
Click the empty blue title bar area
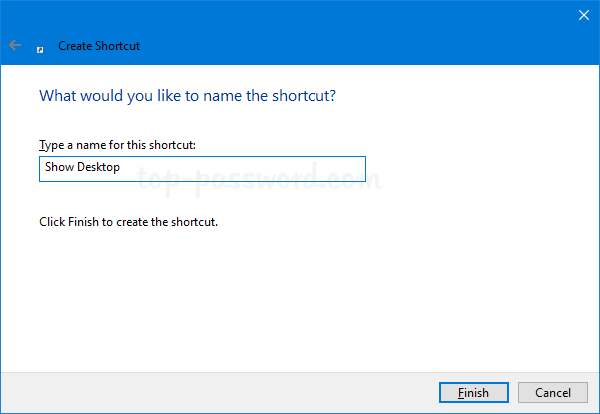pos(350,30)
